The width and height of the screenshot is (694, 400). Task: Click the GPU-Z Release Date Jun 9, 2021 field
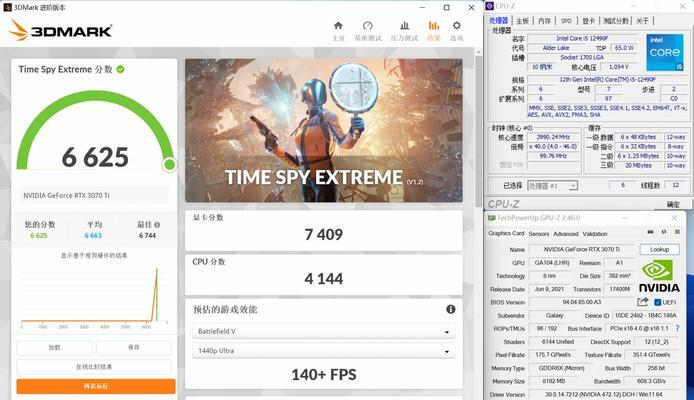click(549, 289)
